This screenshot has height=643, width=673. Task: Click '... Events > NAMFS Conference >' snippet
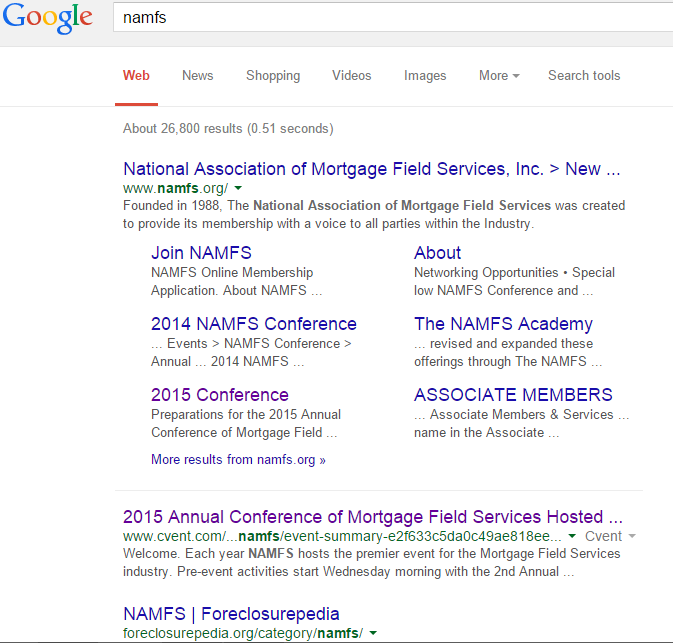[251, 353]
